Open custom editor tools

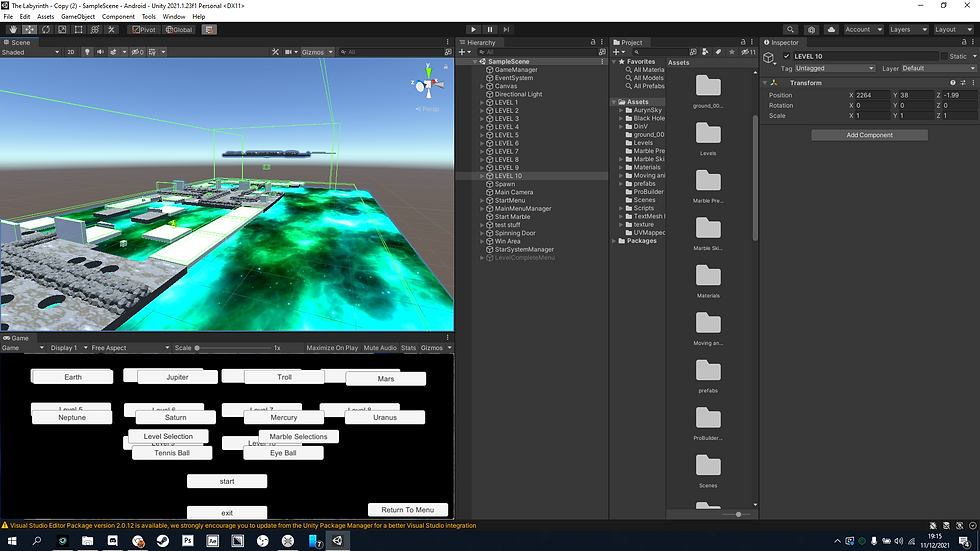pos(111,29)
